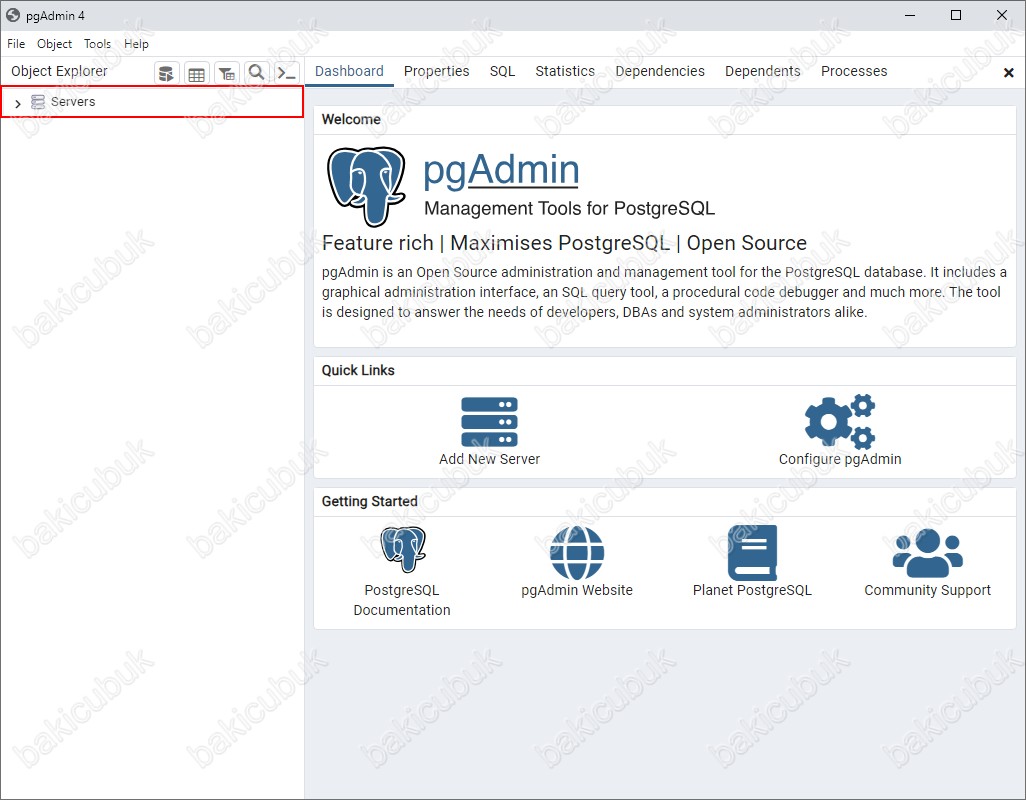Click the Planet PostgreSQL book icon
This screenshot has height=800, width=1026.
(752, 553)
